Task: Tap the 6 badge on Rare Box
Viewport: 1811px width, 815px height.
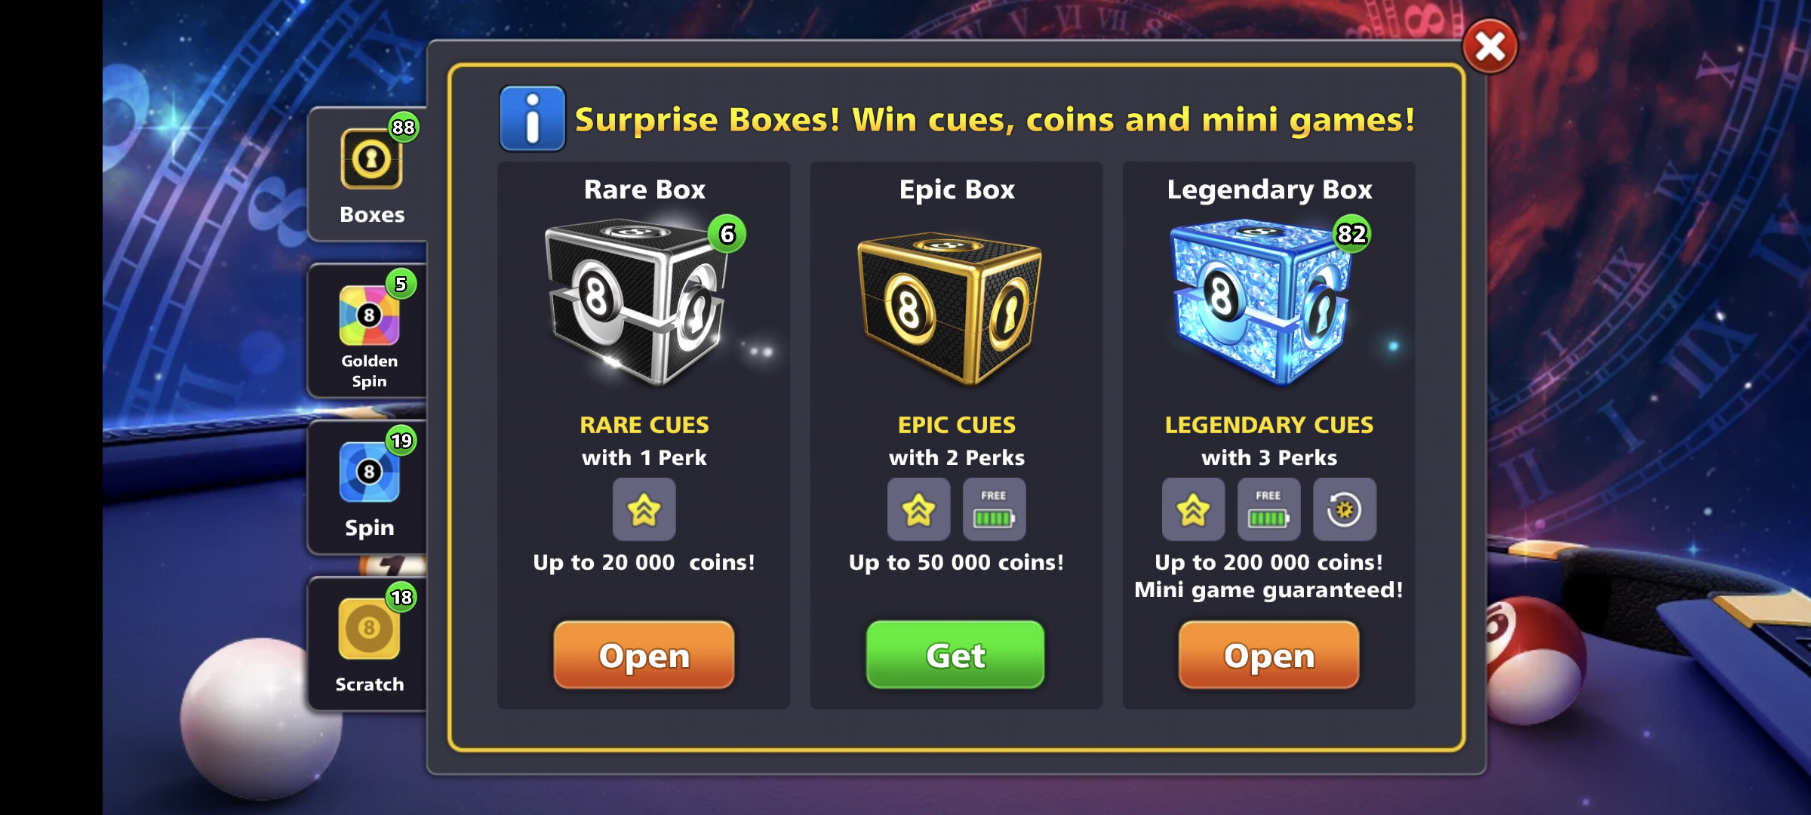Action: point(727,234)
